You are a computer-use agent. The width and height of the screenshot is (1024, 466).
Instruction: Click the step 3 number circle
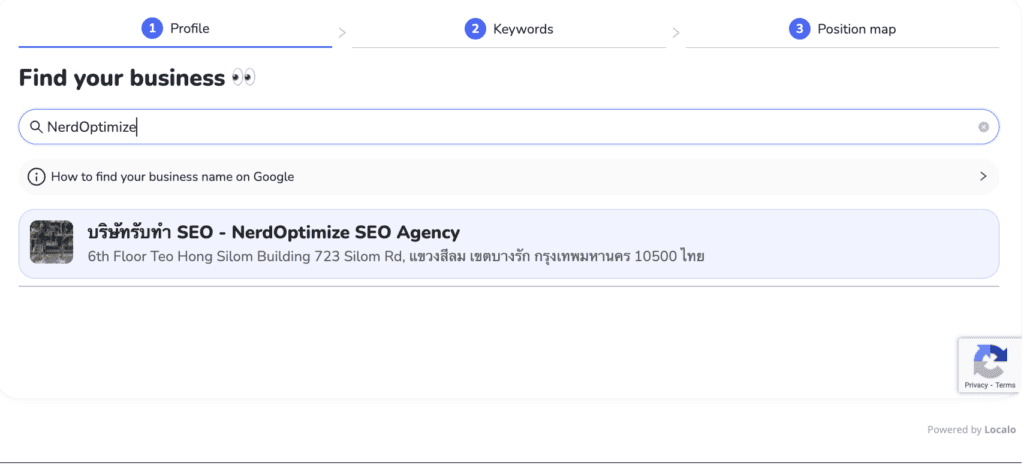pyautogui.click(x=799, y=29)
